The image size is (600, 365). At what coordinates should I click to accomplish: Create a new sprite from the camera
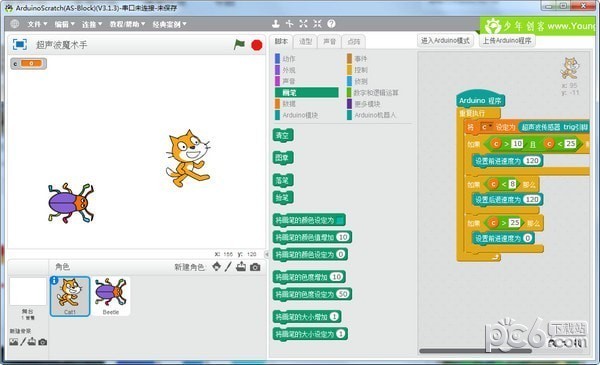(x=255, y=267)
